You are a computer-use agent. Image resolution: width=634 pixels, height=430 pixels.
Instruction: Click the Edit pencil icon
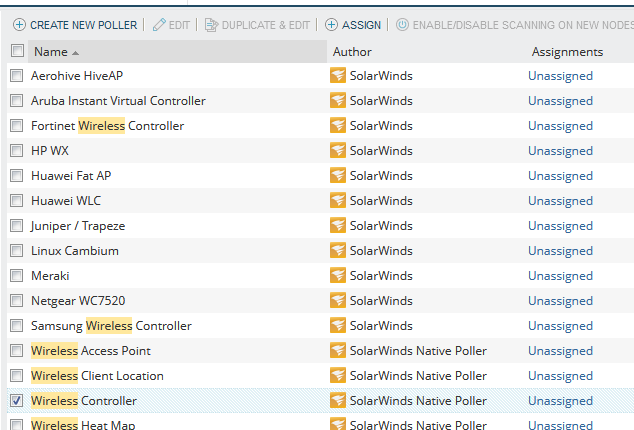pyautogui.click(x=159, y=25)
